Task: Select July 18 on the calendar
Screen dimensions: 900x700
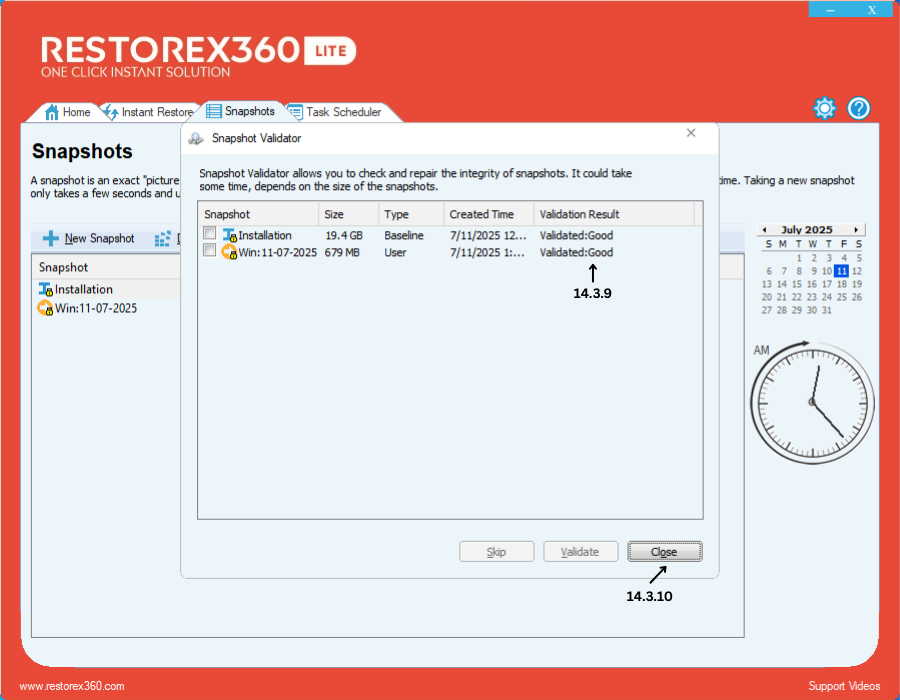Action: pos(842,284)
